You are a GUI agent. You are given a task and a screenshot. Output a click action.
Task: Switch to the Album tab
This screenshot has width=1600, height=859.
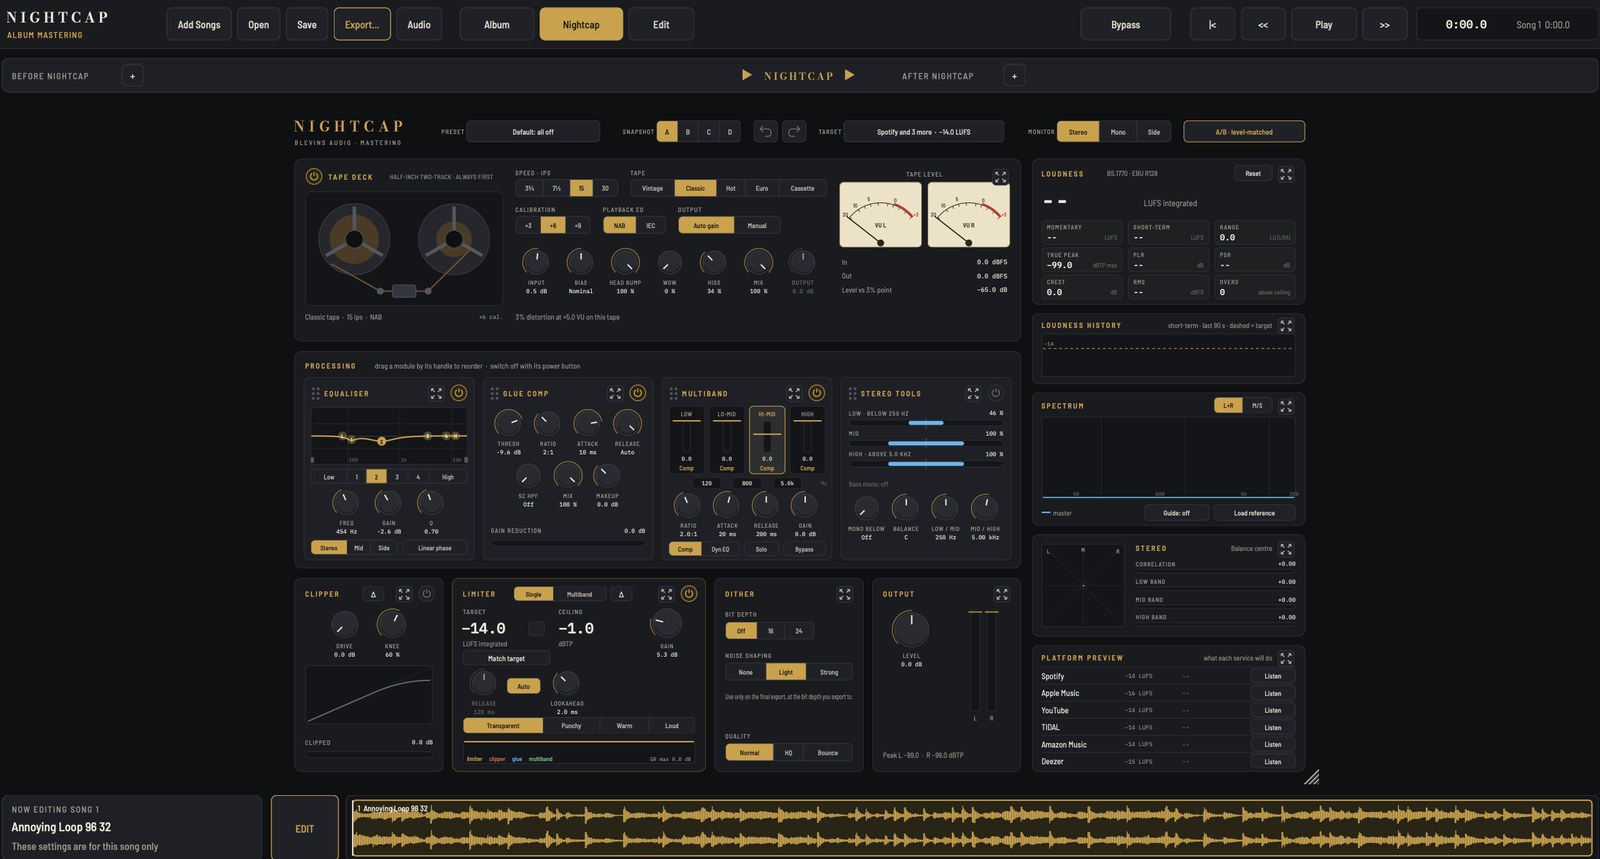(497, 24)
